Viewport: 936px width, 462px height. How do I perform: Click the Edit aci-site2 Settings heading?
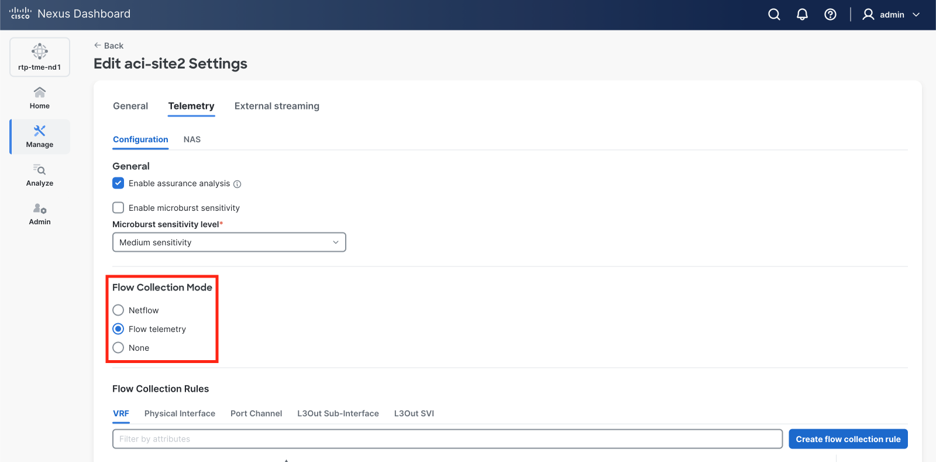(171, 63)
